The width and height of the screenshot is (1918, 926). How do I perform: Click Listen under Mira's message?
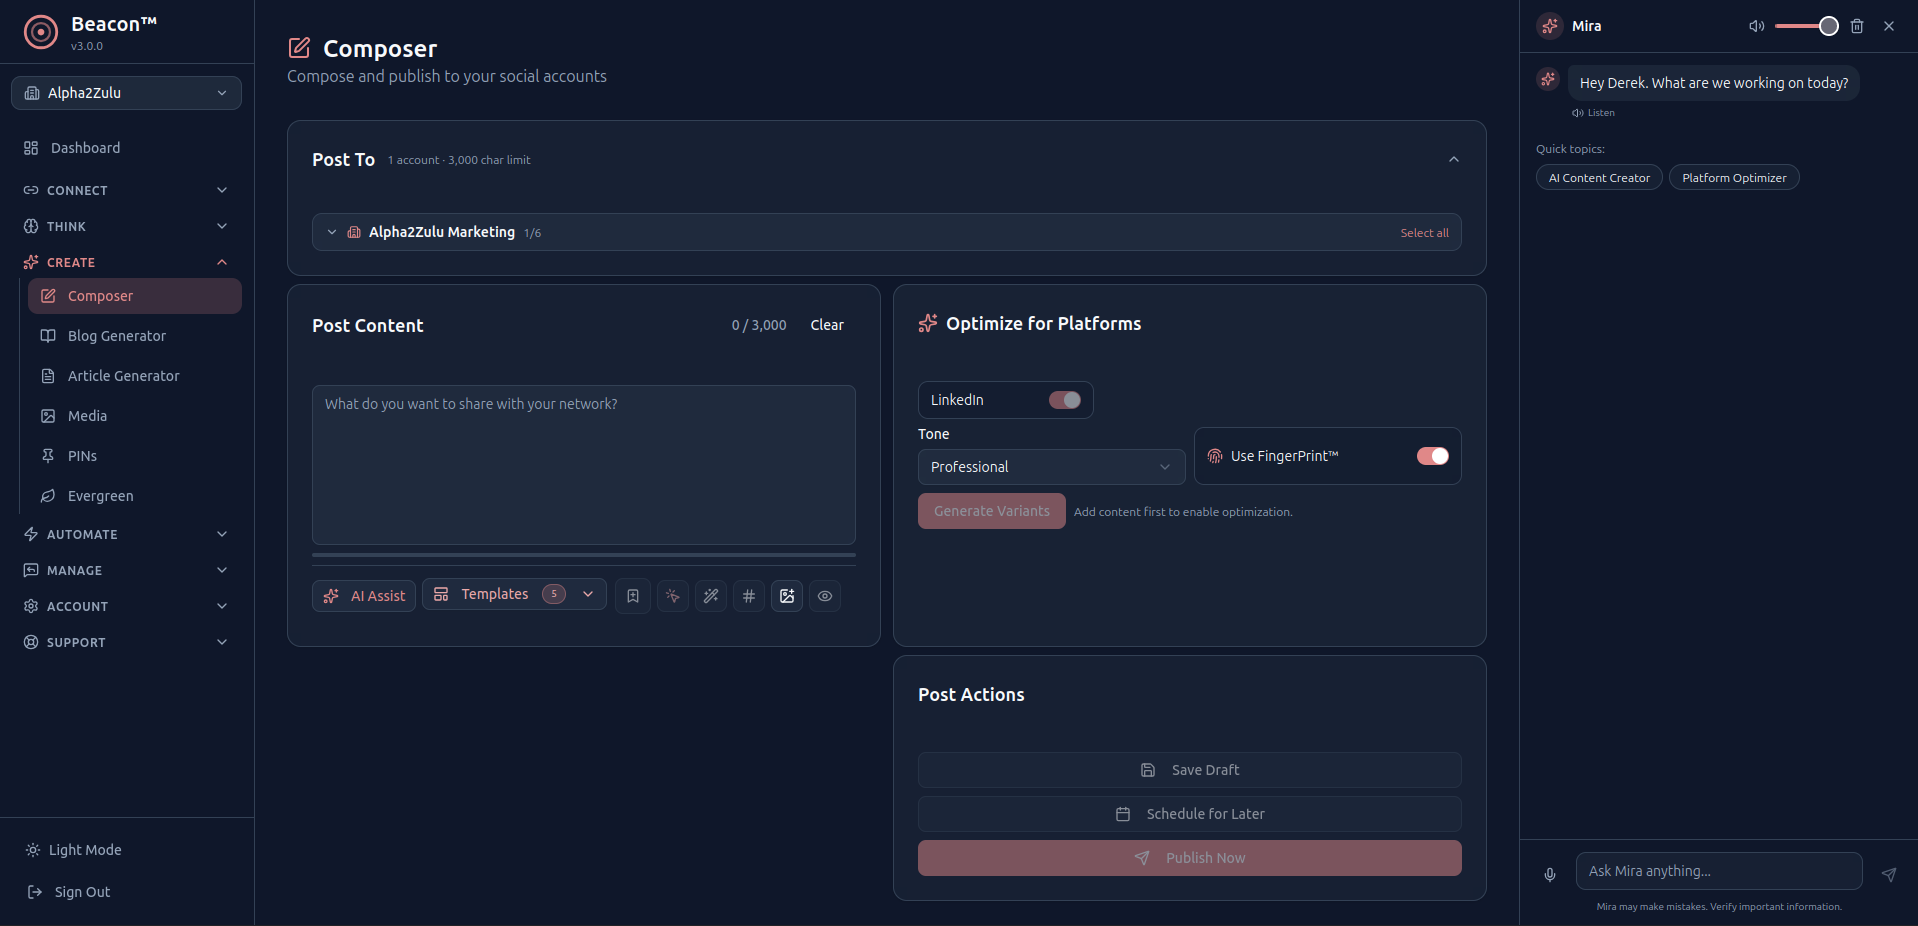(1594, 113)
